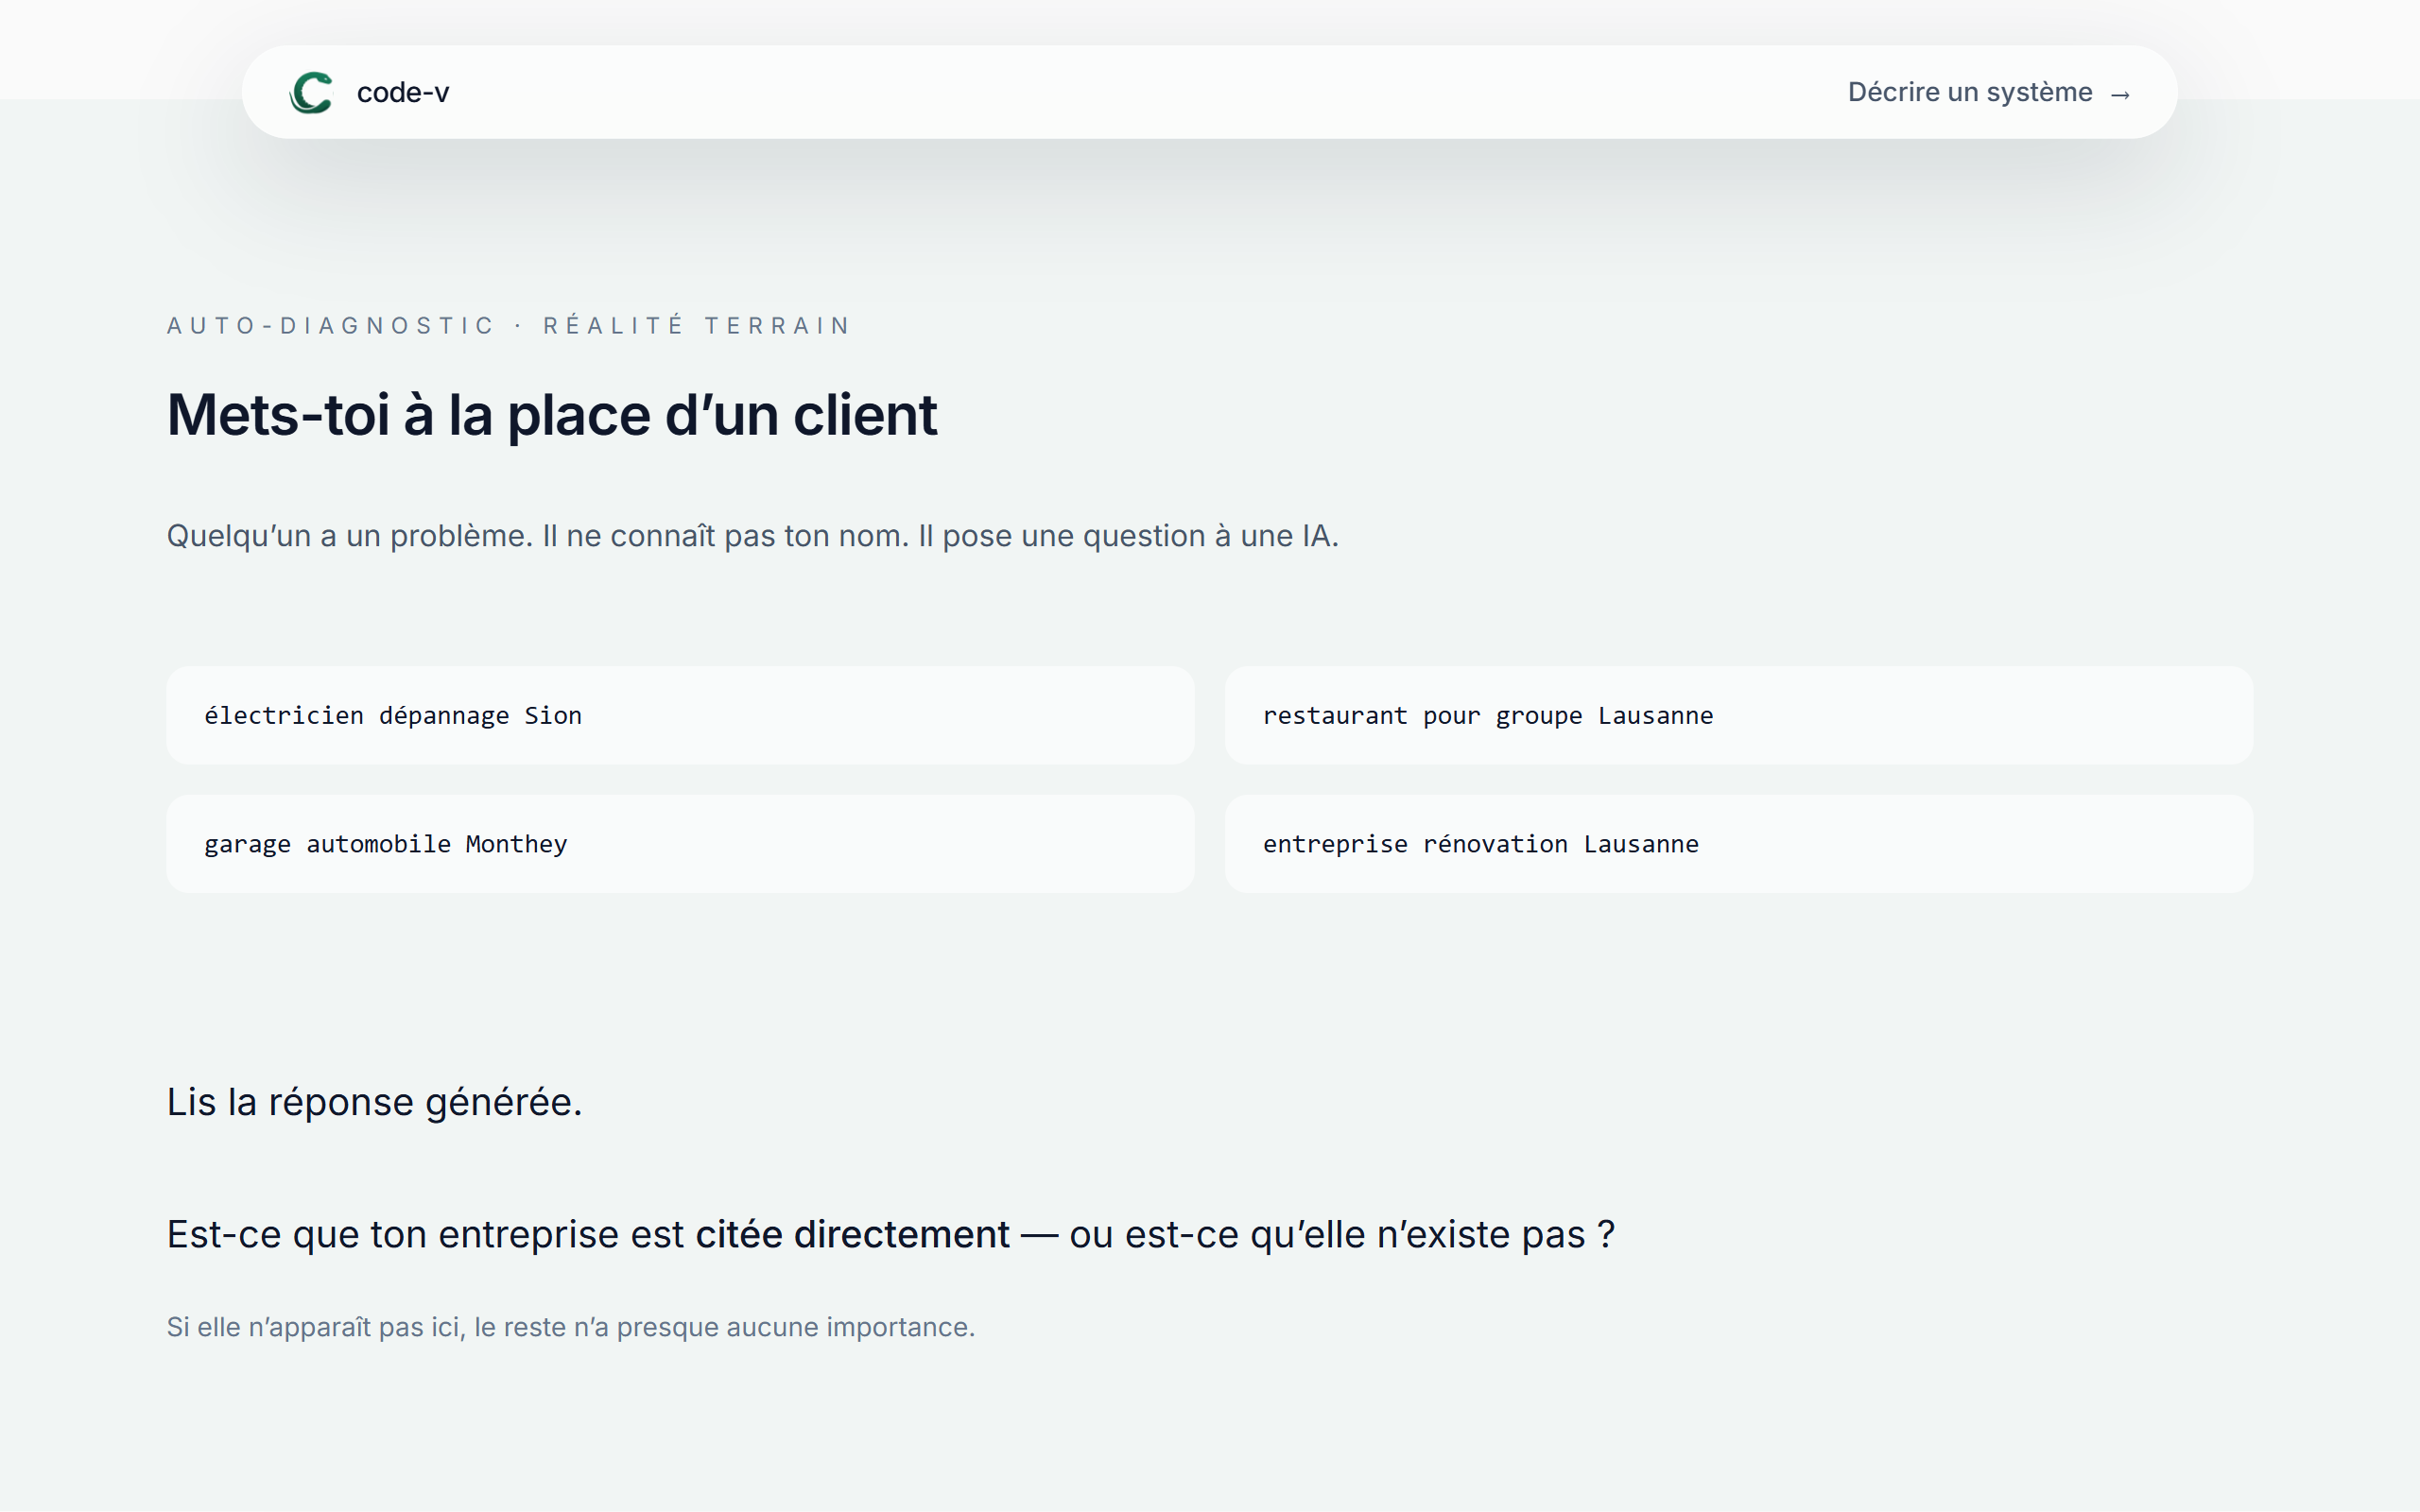Screen dimensions: 2420x1512
Task: Click the bold citée directement phrase
Action: [x=852, y=1235]
